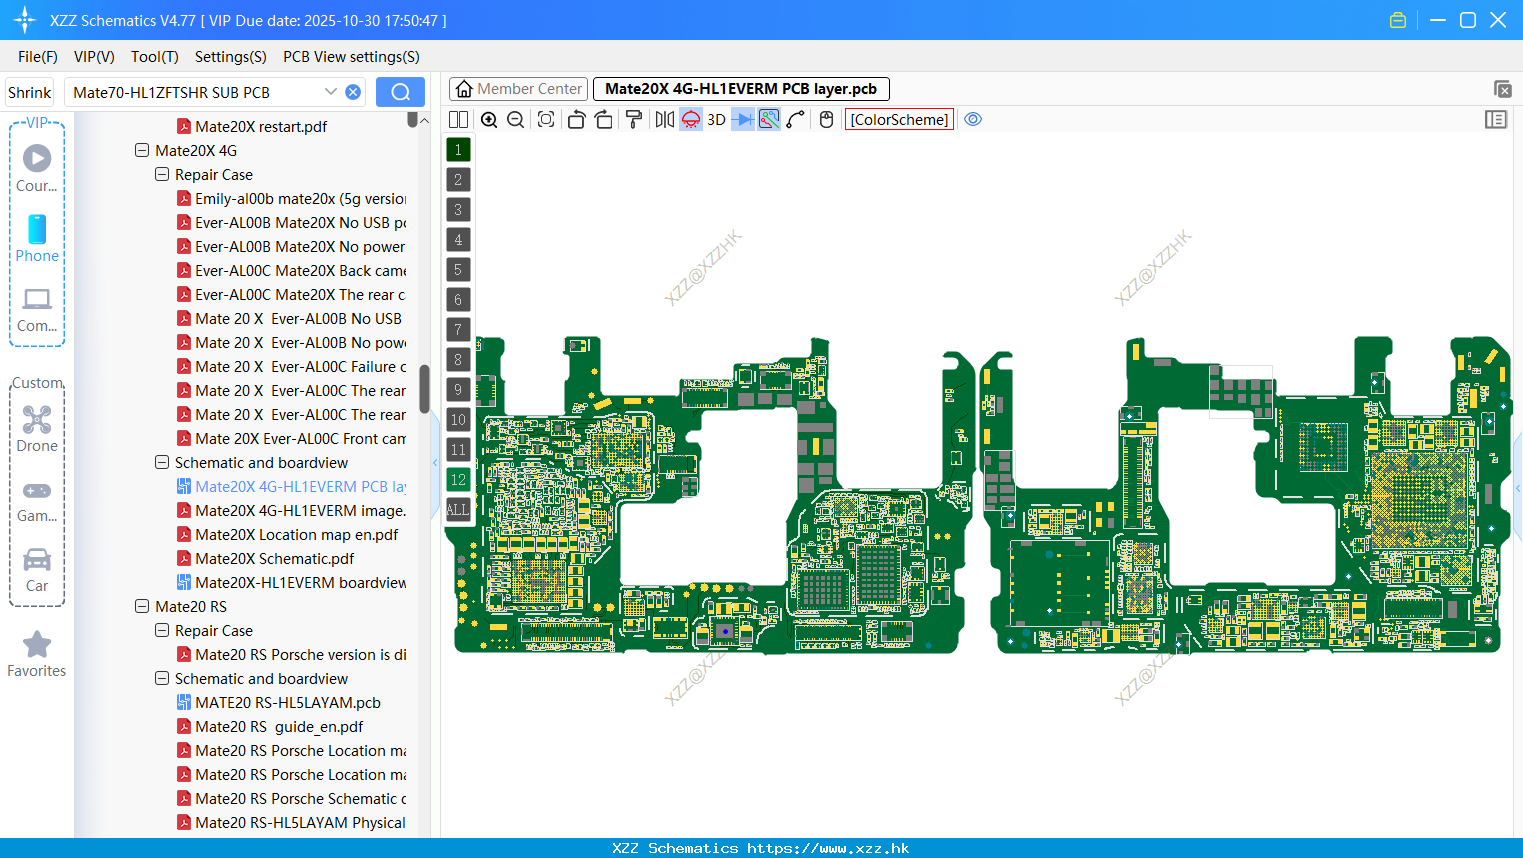Collapse Repair Case under Mate20 RS
The image size is (1523, 858).
(x=161, y=630)
